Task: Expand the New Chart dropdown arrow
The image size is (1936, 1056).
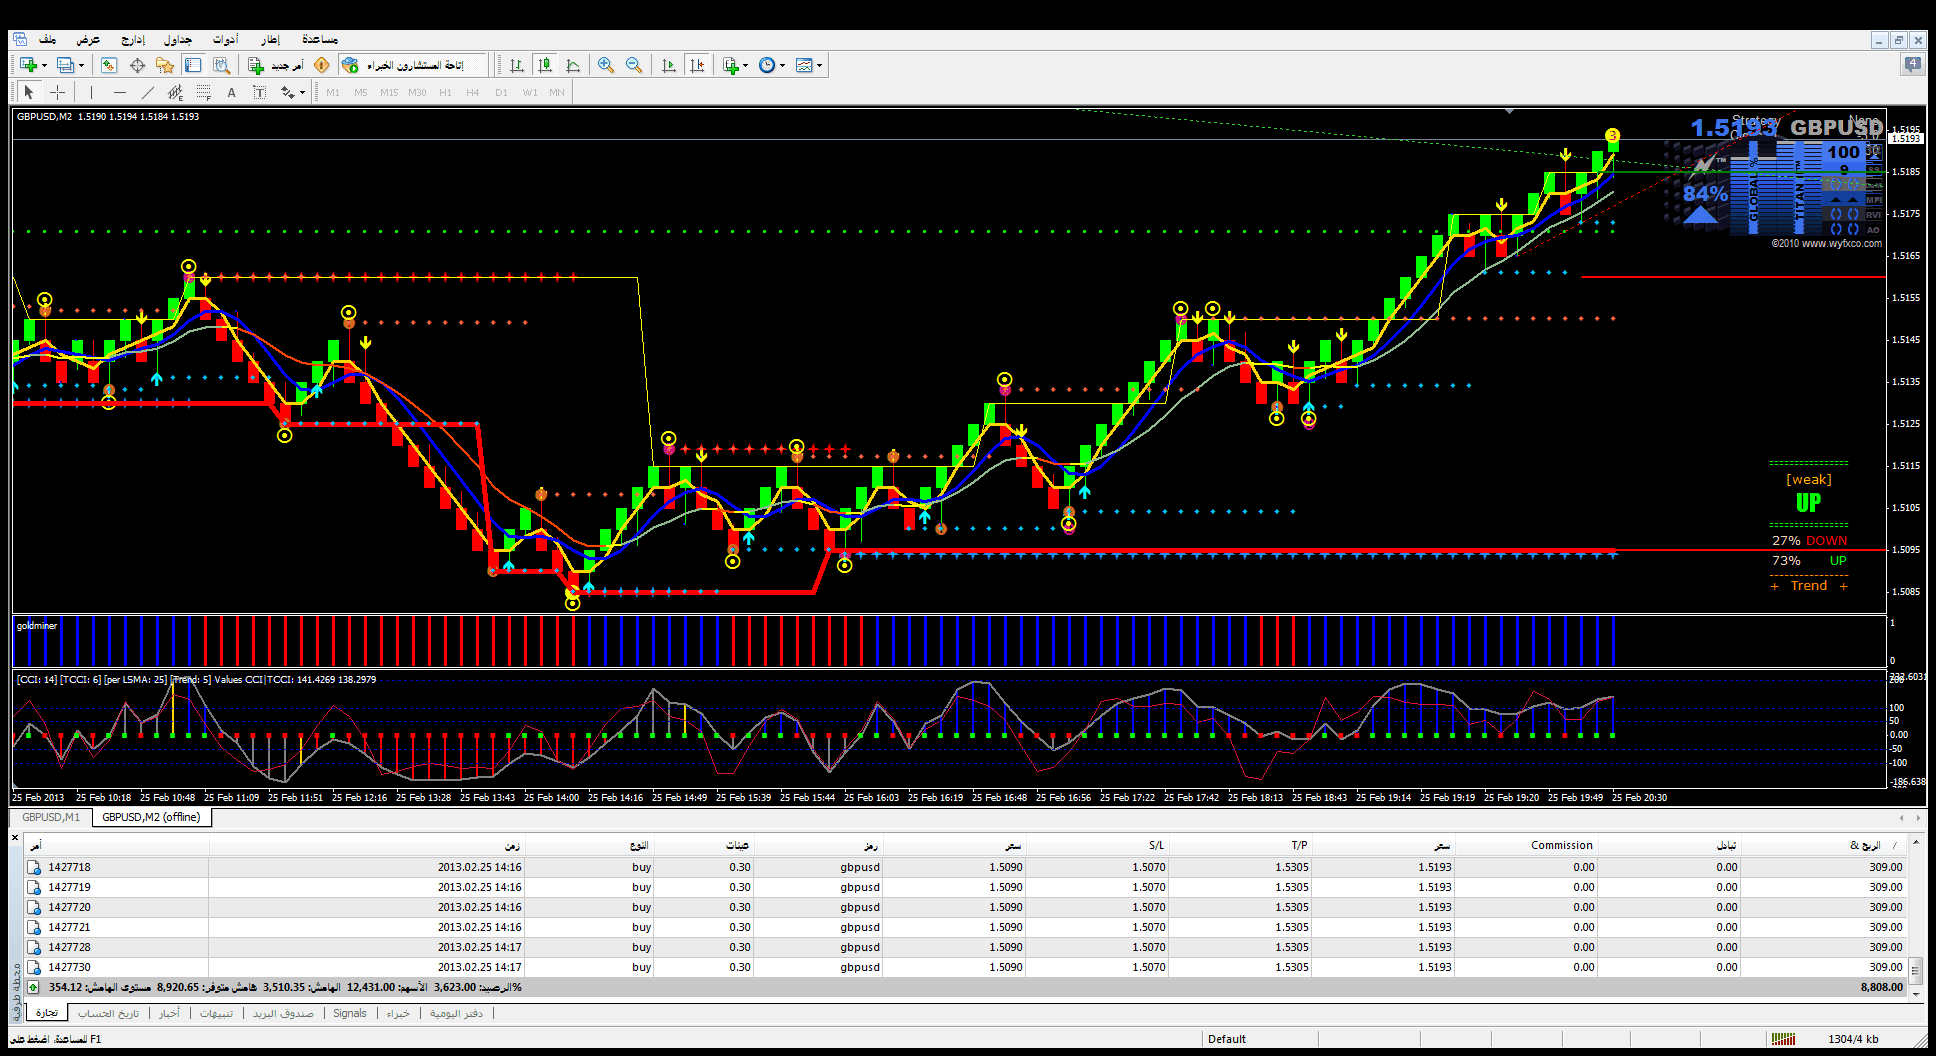Action: [44, 66]
